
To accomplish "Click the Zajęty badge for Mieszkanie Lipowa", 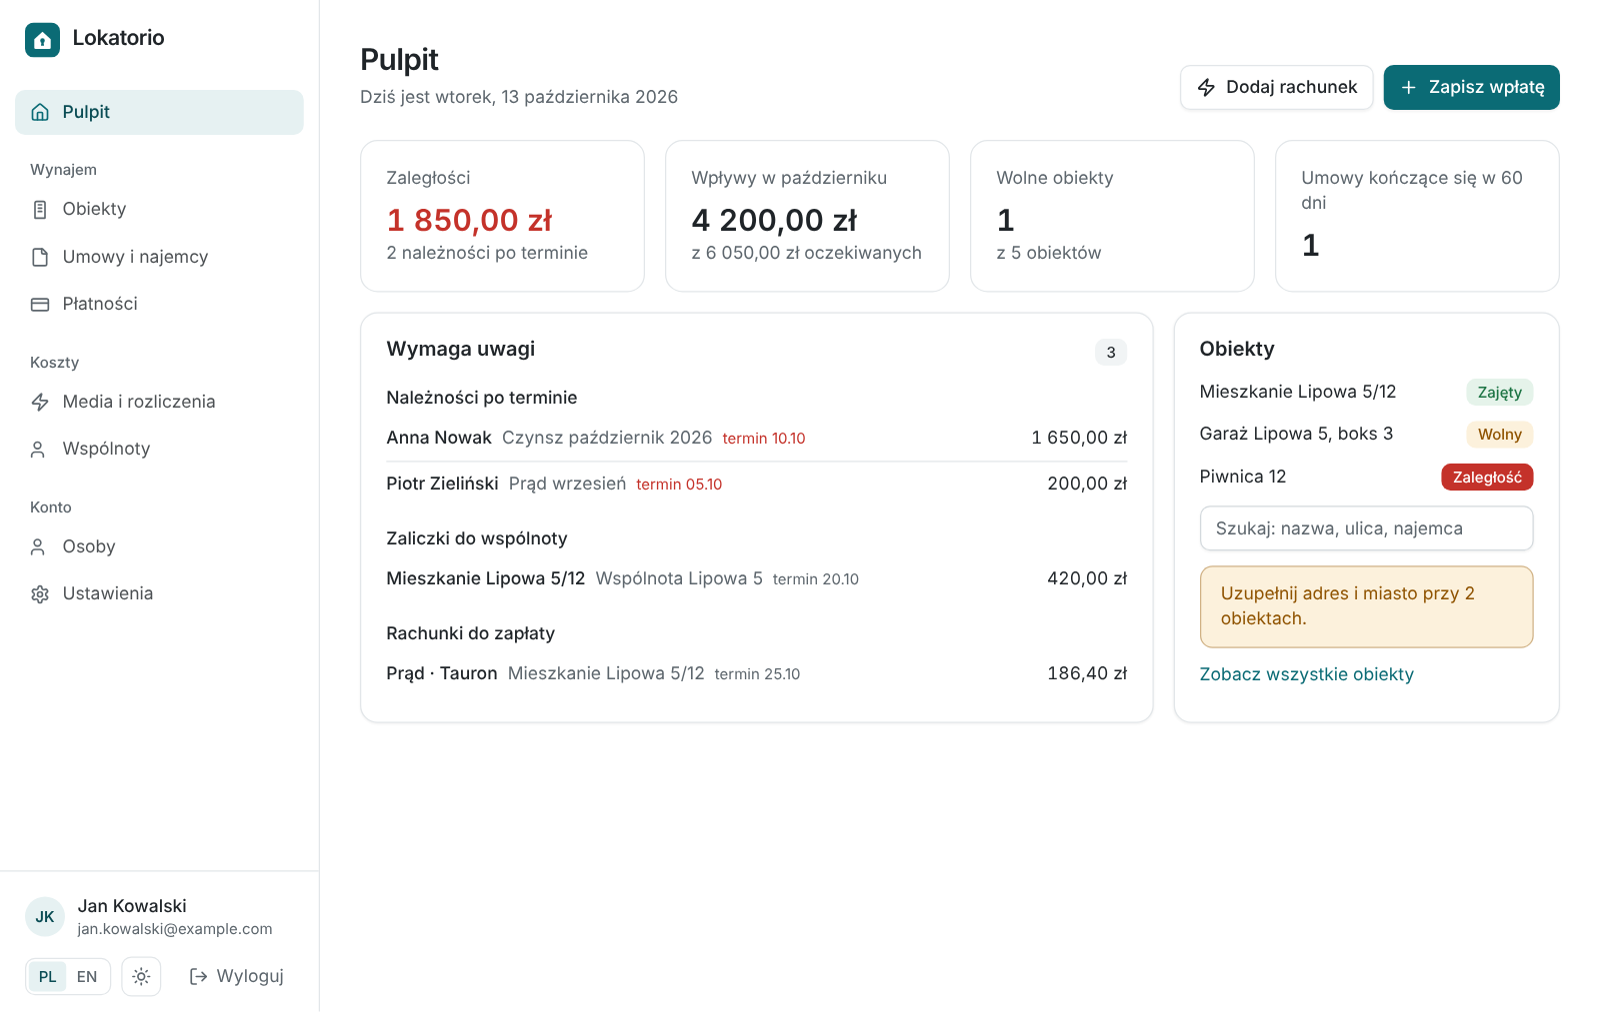I will coord(1499,392).
